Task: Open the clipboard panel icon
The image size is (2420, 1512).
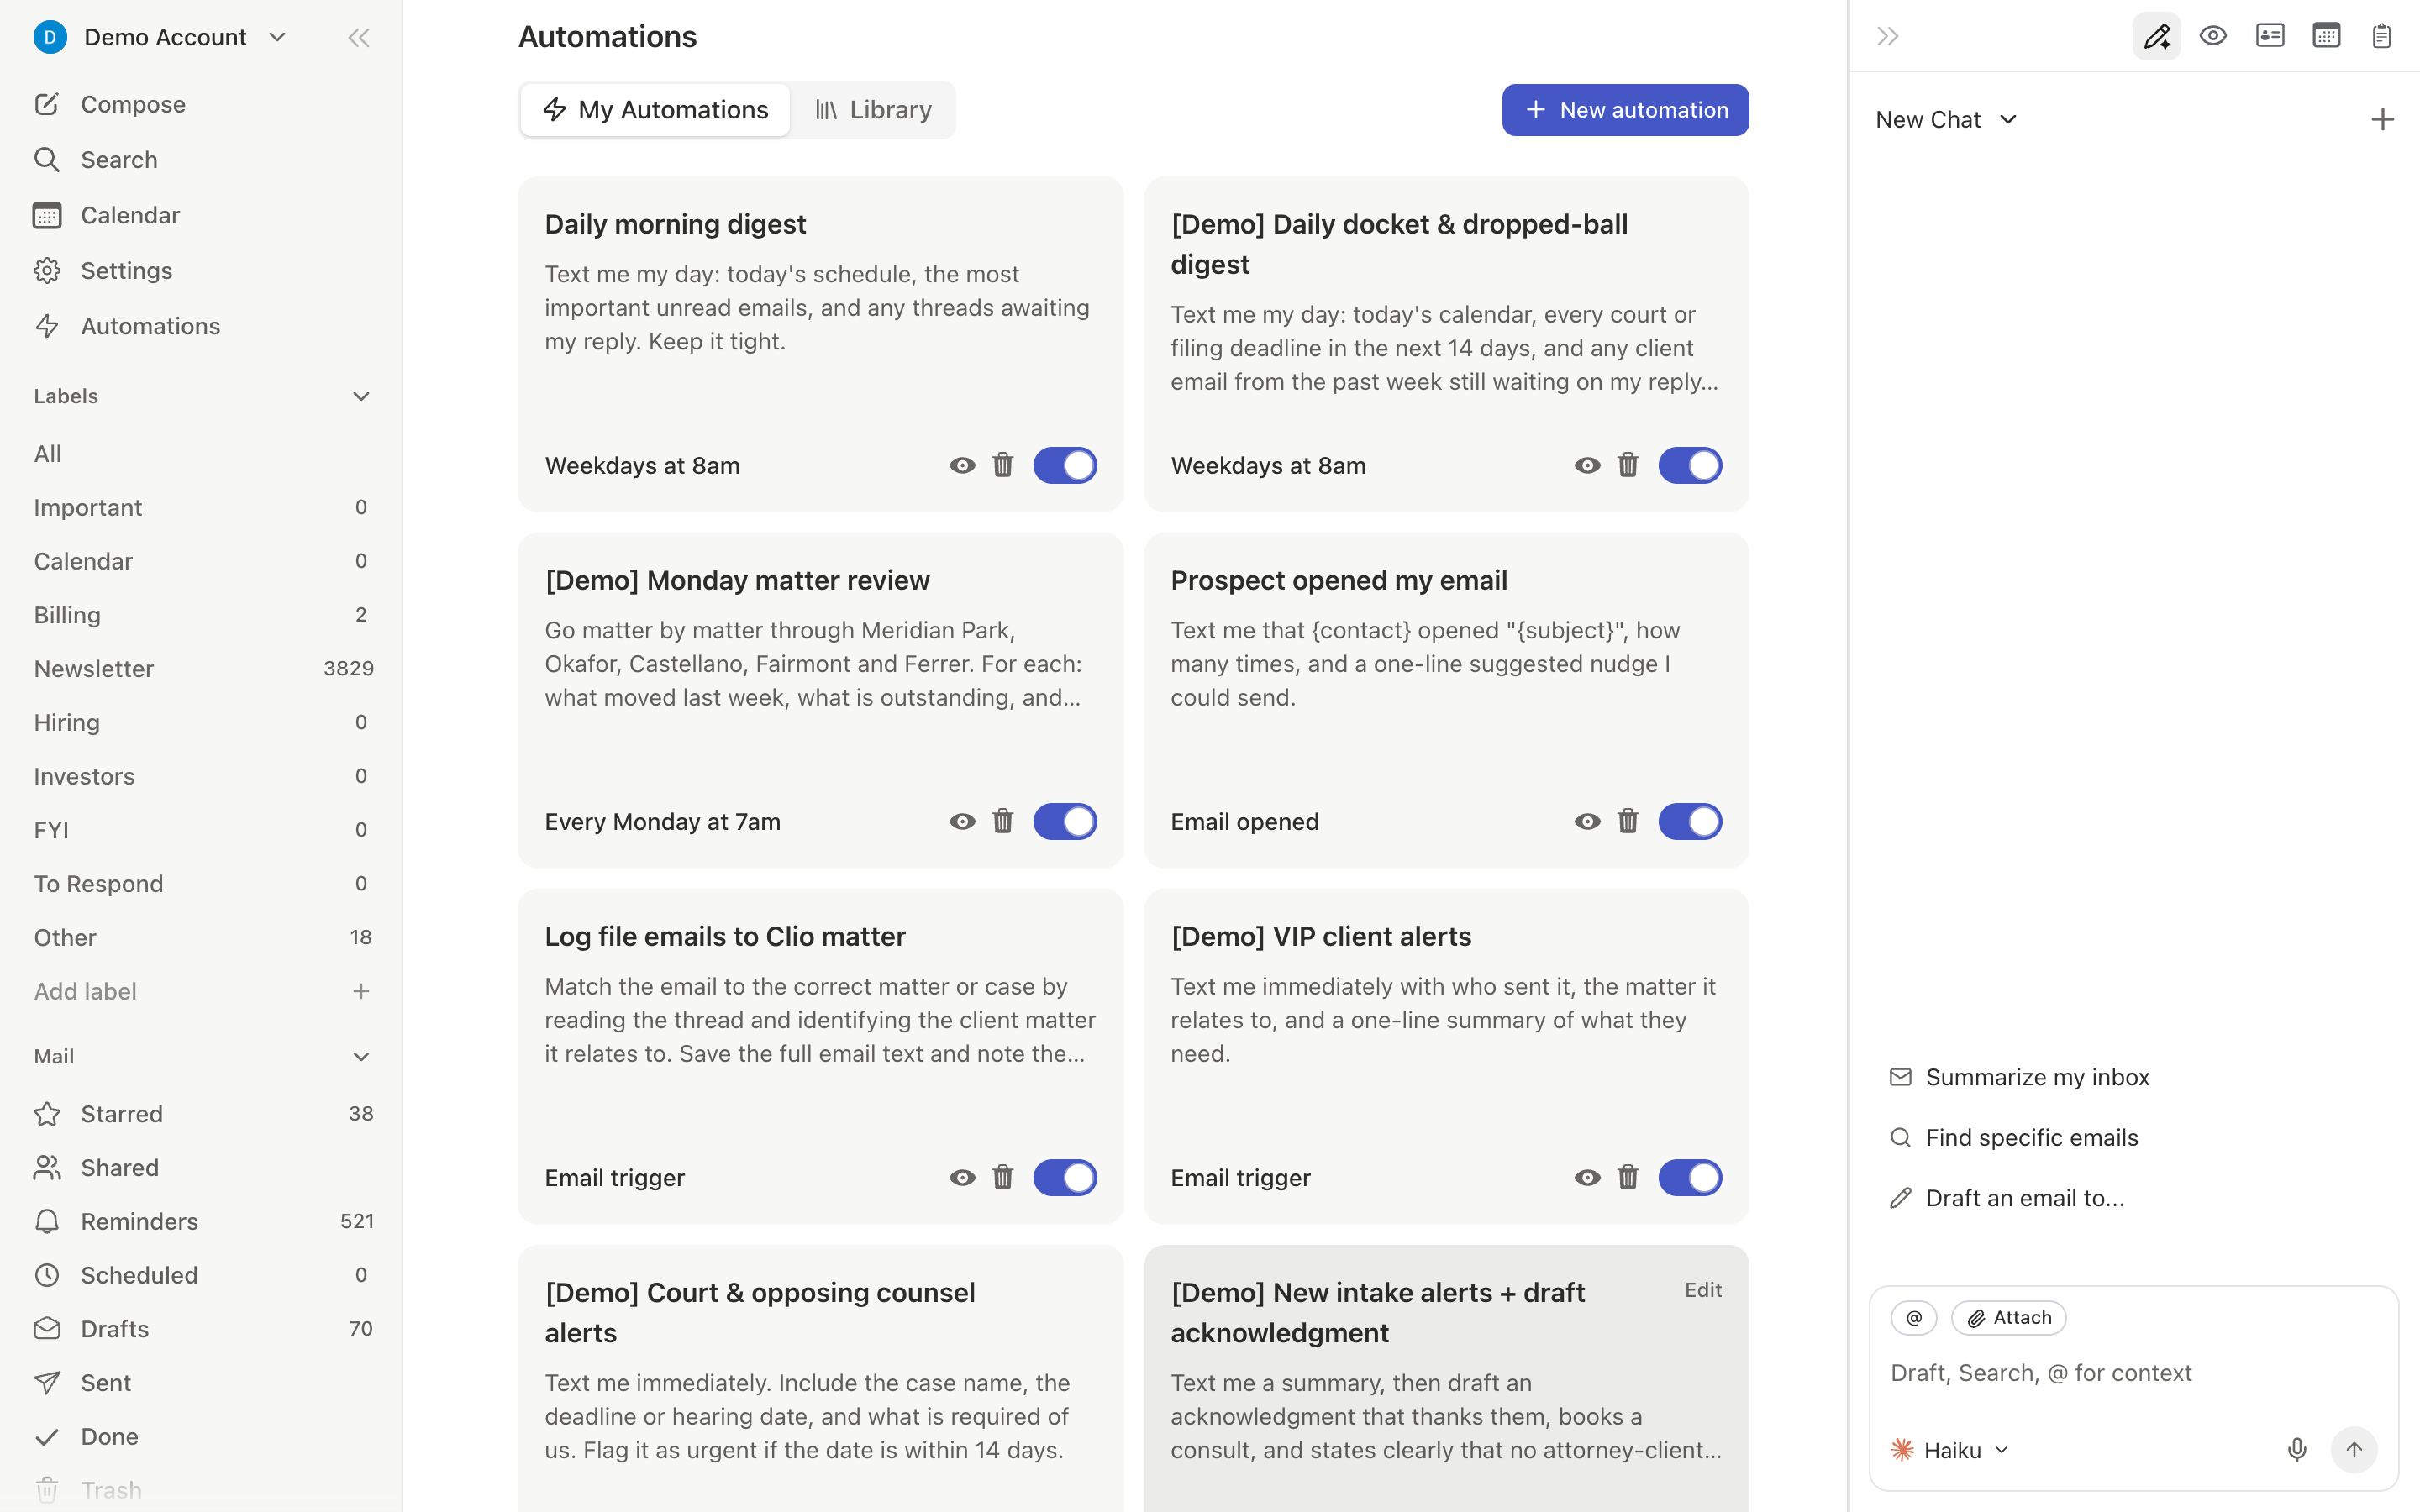Action: pos(2381,37)
